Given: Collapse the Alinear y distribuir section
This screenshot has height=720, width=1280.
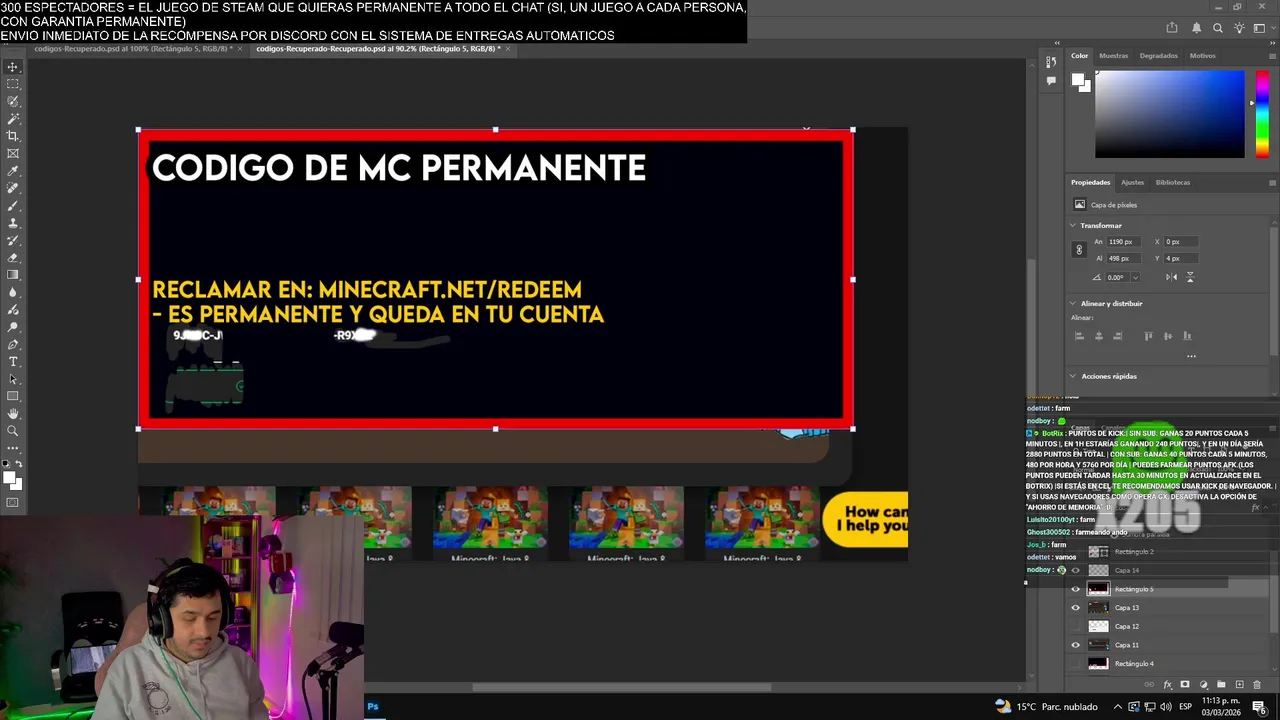Looking at the screenshot, I should [x=1073, y=304].
